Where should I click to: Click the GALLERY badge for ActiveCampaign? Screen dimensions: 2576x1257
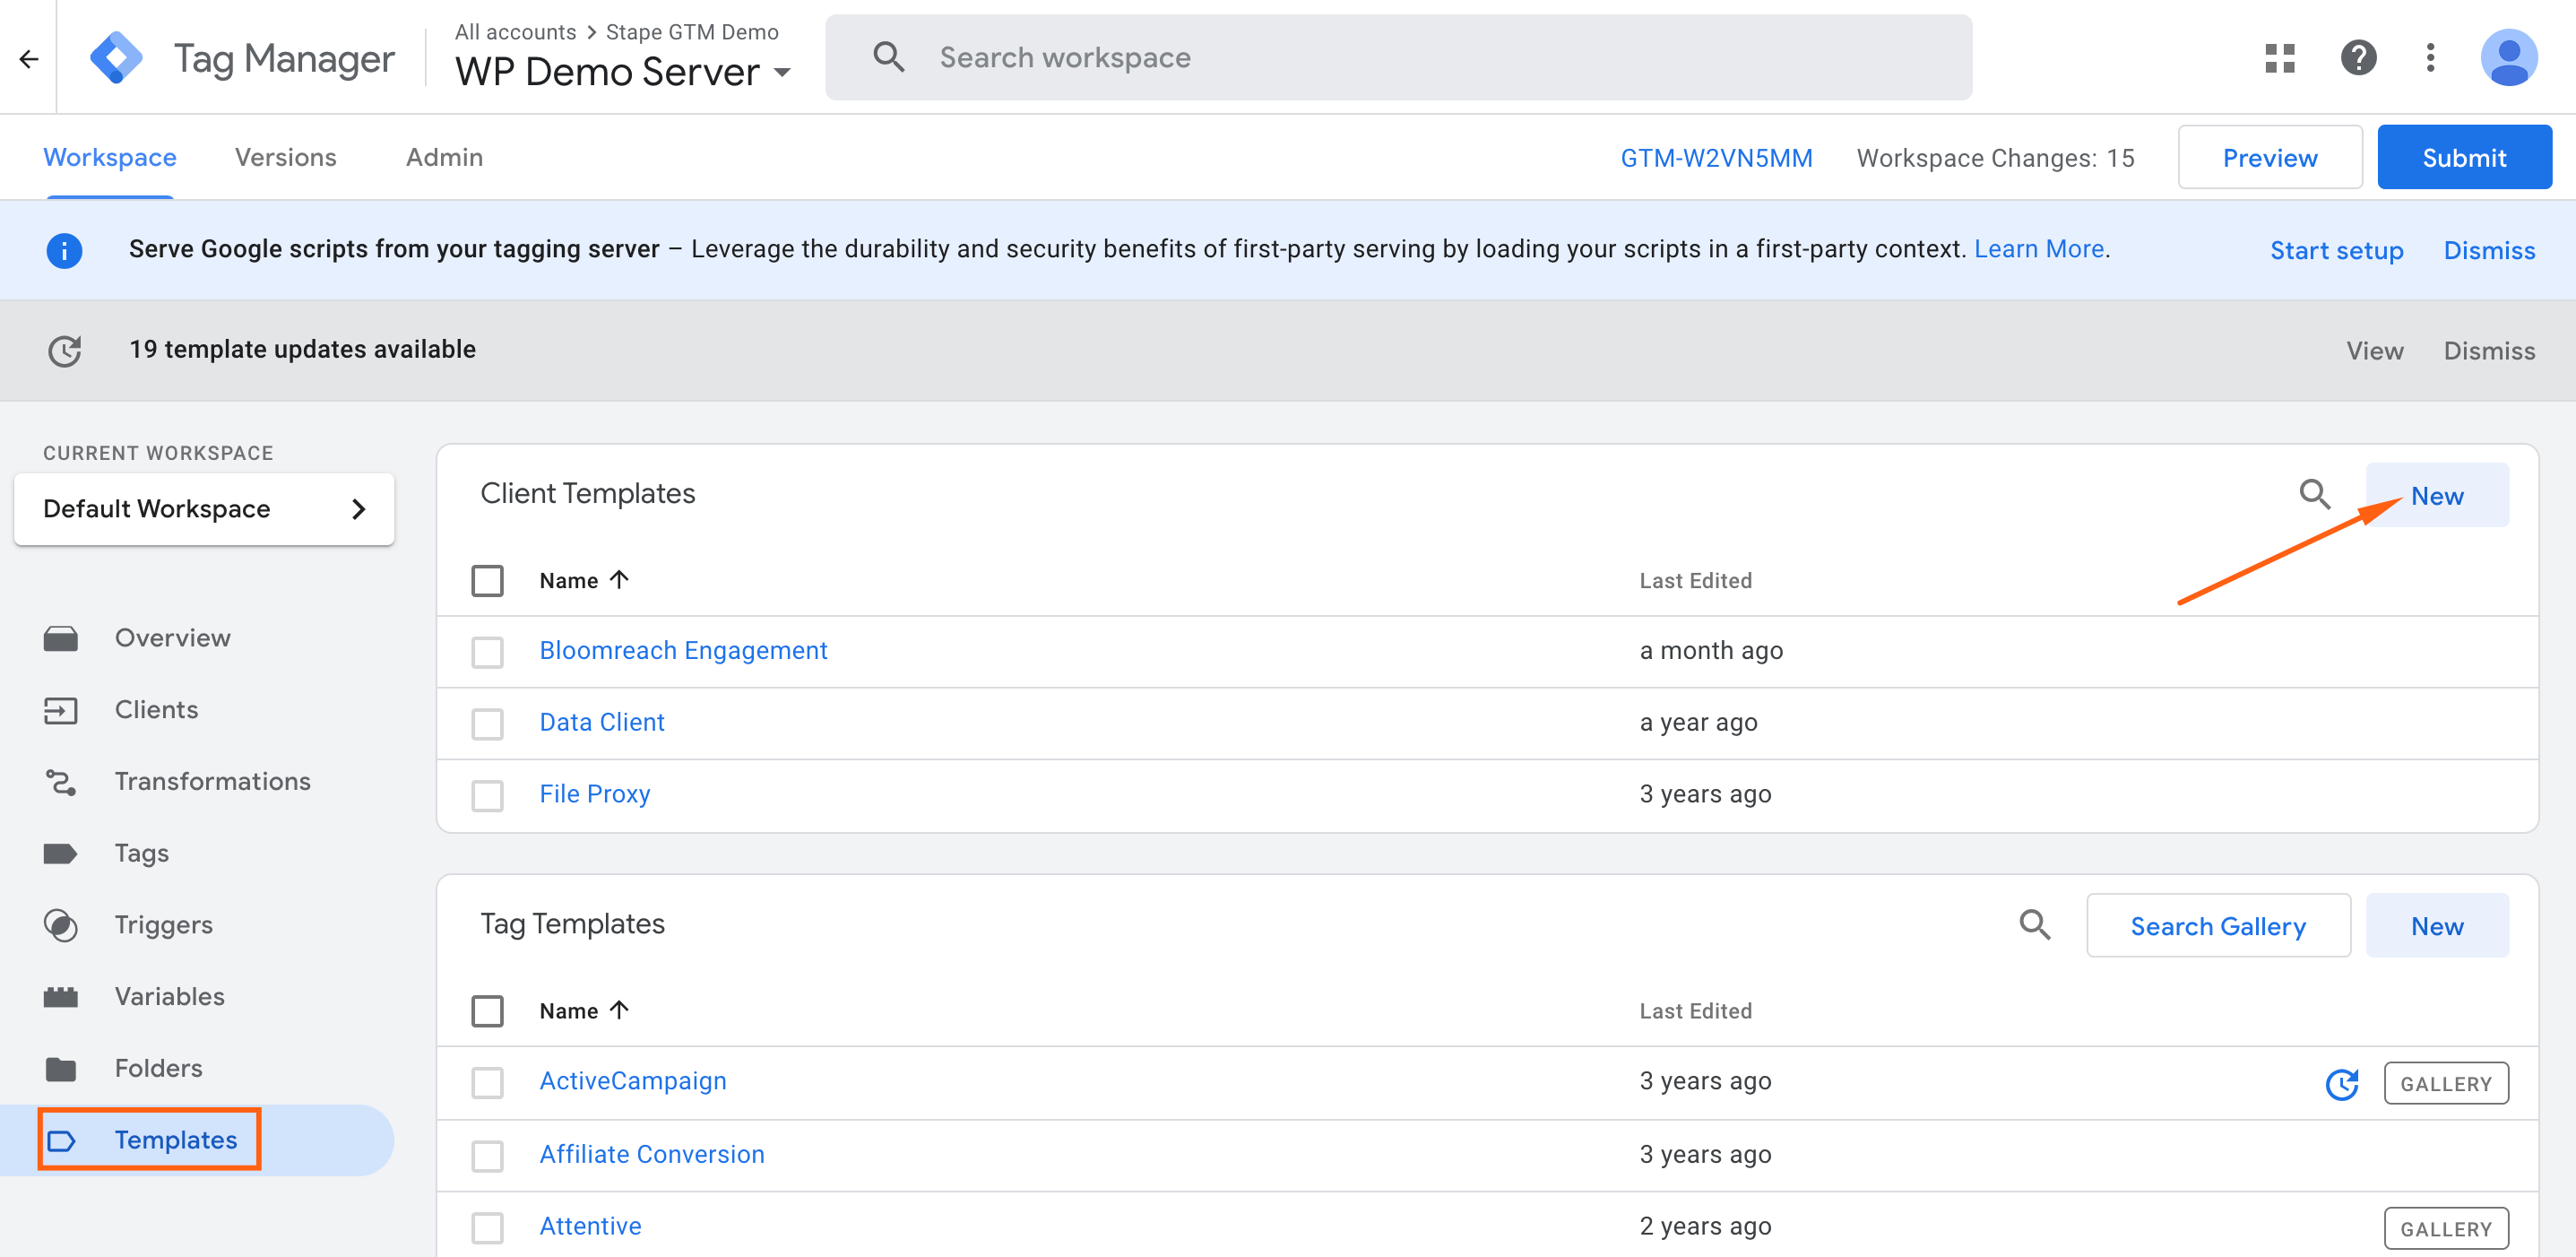[x=2446, y=1084]
